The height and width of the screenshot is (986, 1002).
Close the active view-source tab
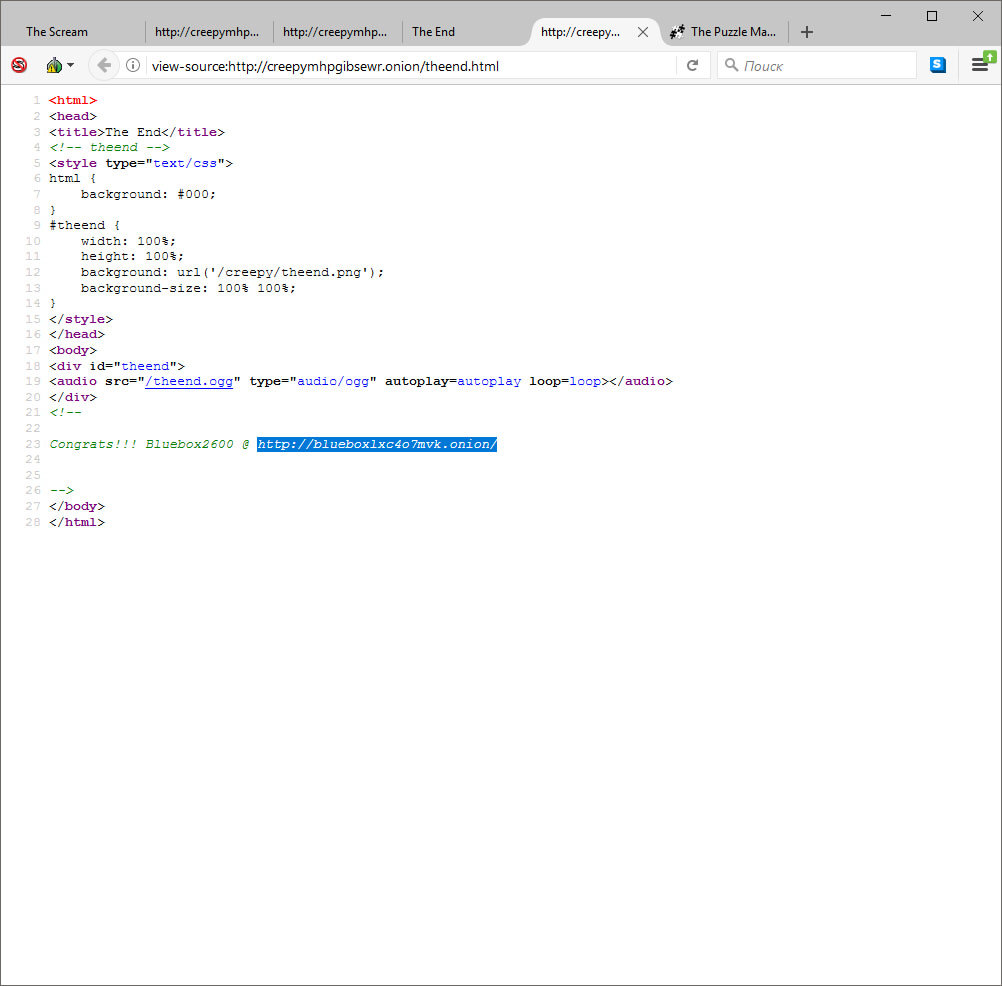[x=643, y=32]
